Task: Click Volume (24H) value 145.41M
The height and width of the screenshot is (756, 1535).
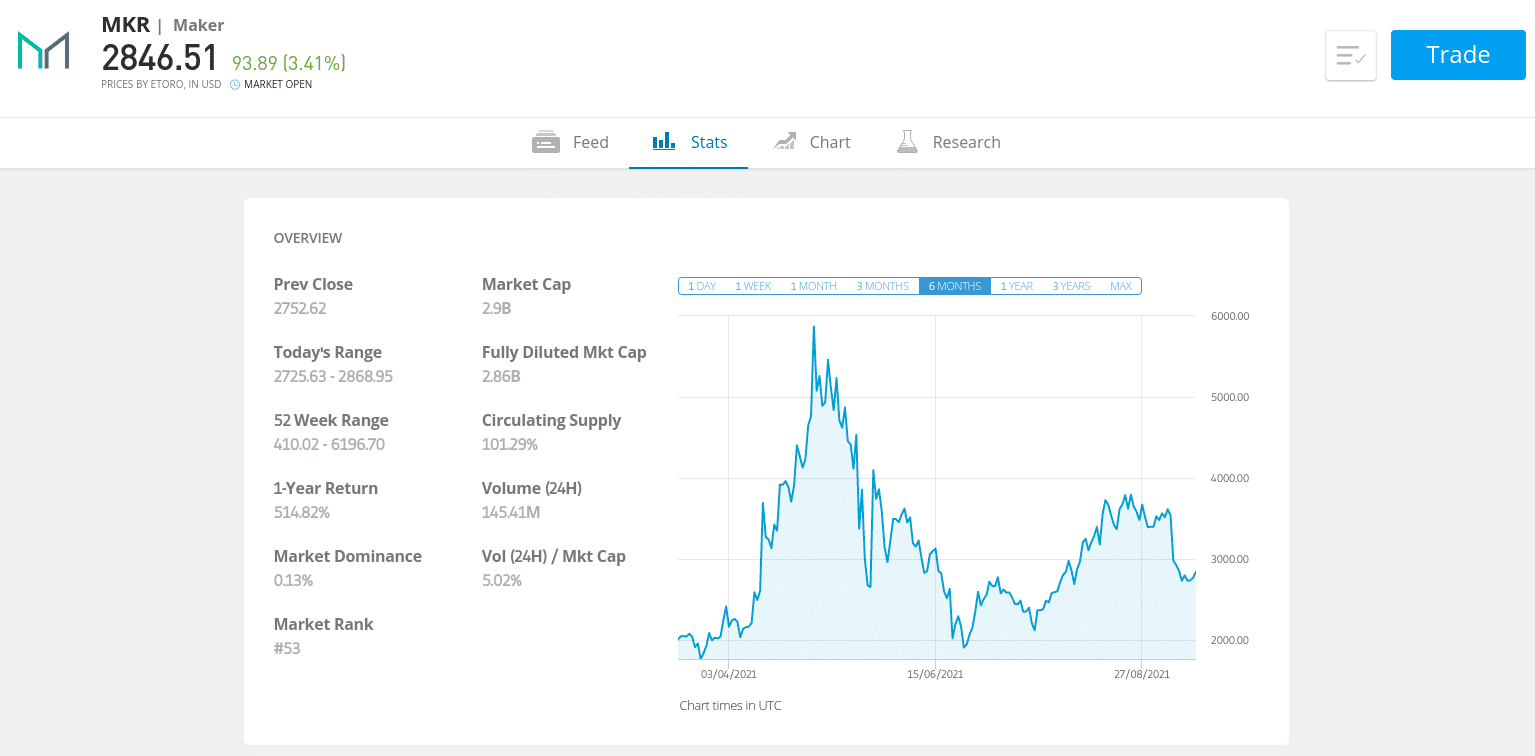Action: (511, 512)
